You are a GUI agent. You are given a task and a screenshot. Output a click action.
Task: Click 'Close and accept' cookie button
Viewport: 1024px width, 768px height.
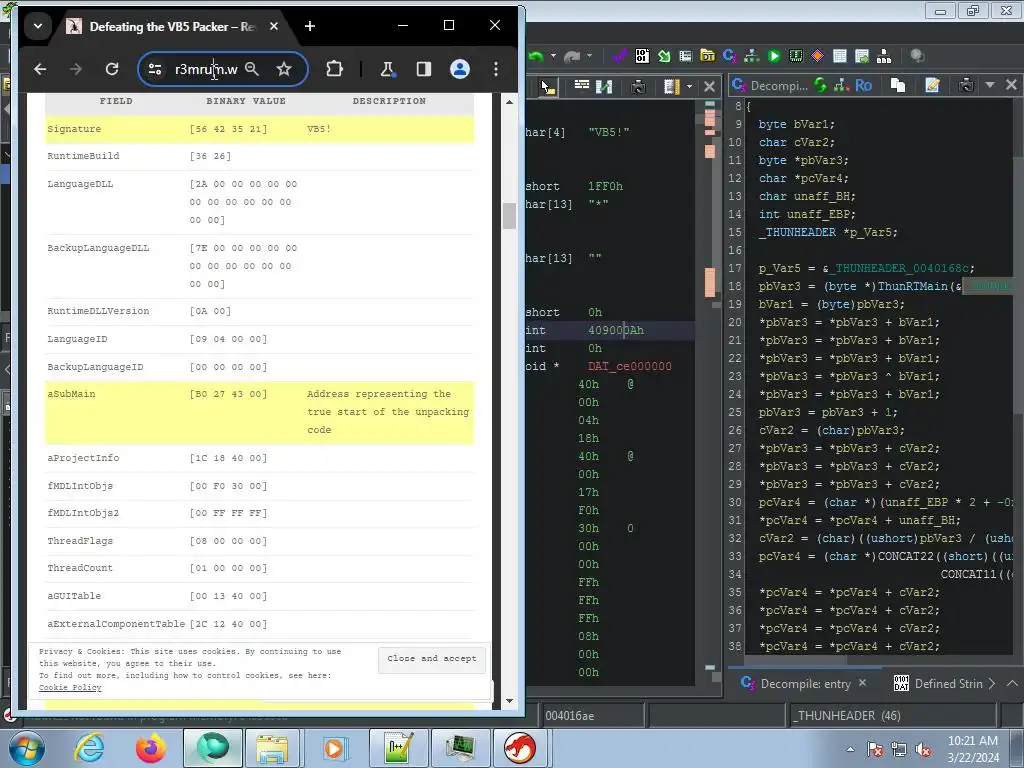pyautogui.click(x=432, y=659)
